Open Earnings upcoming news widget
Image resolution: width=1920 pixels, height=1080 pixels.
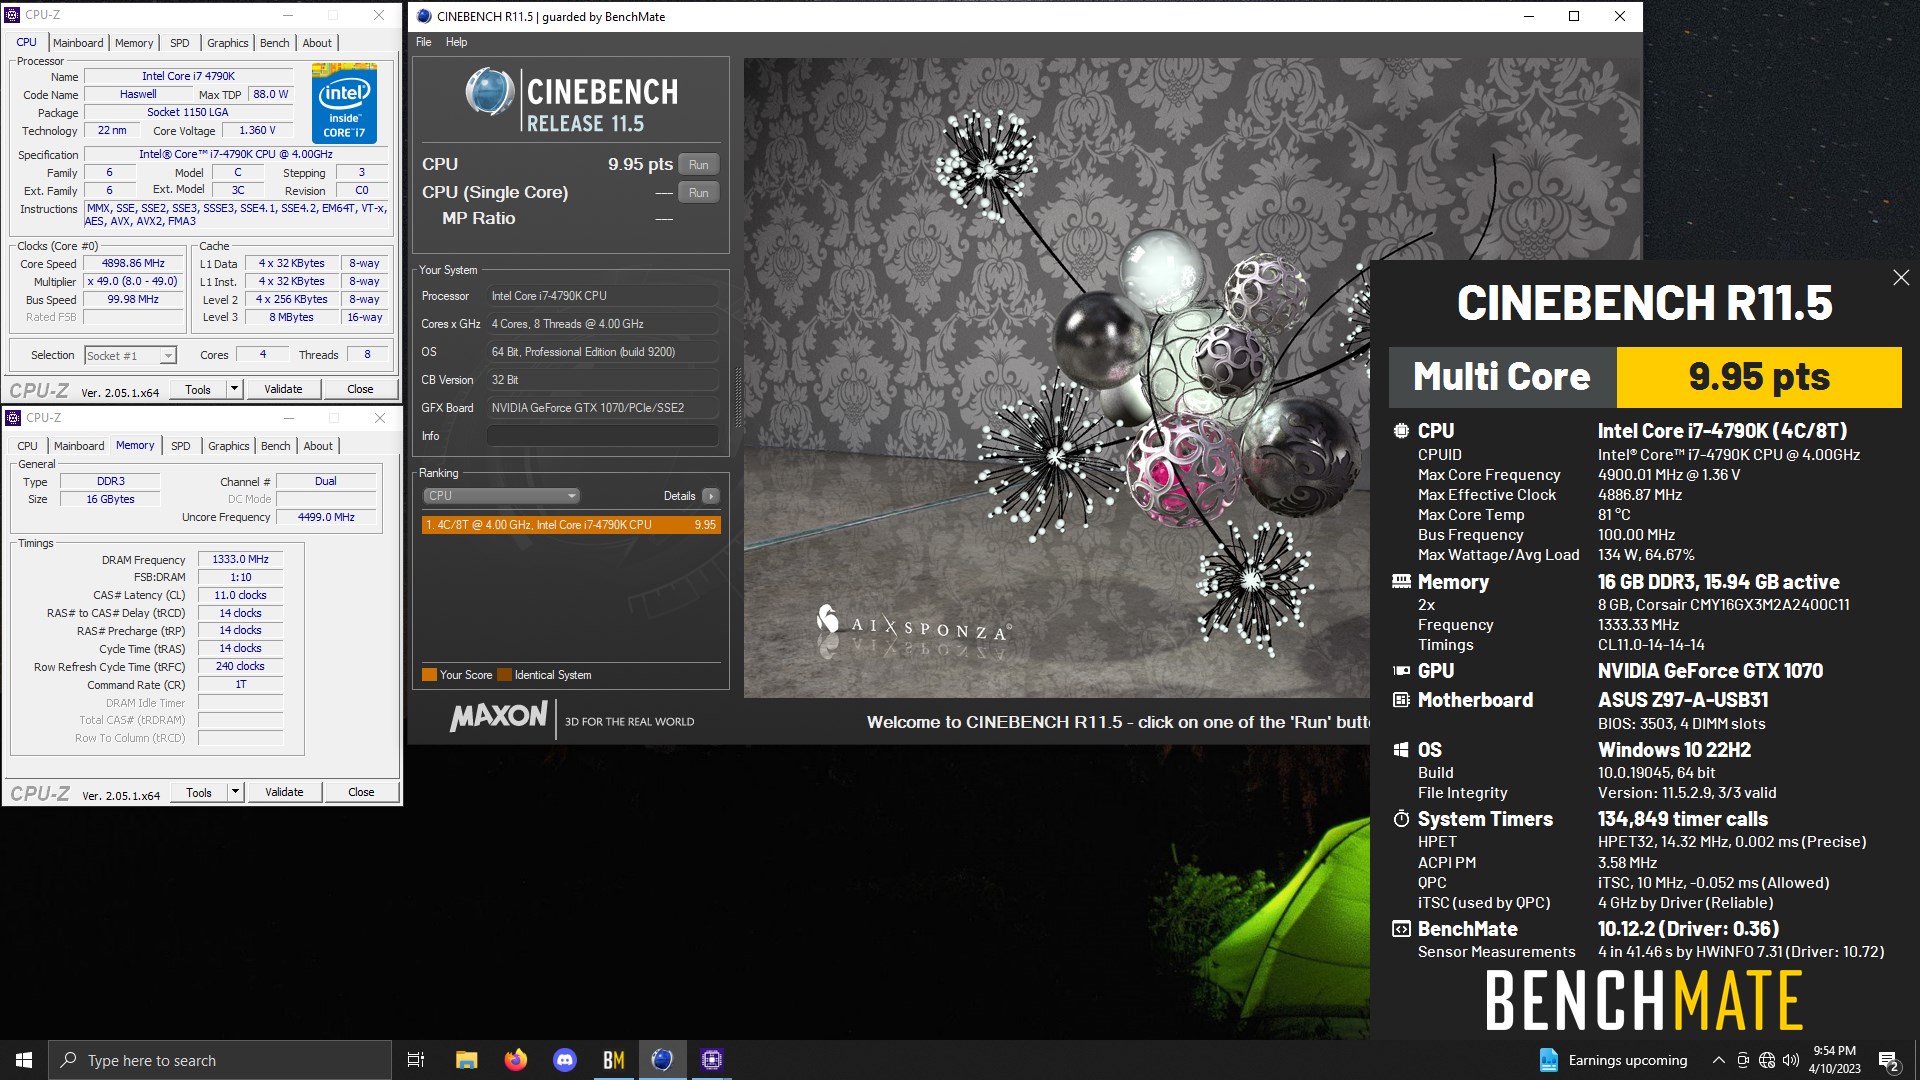(1614, 1060)
